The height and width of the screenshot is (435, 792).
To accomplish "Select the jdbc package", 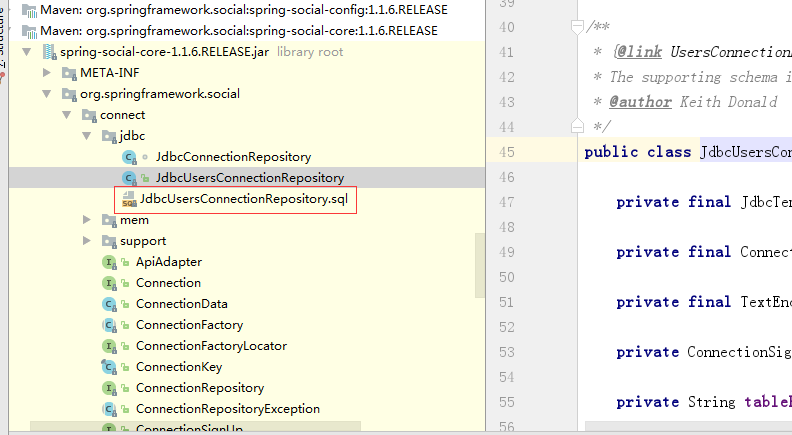I will click(132, 135).
